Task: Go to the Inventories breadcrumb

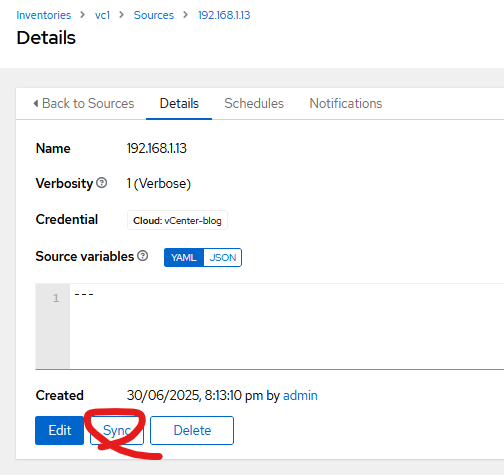Action: pyautogui.click(x=44, y=15)
